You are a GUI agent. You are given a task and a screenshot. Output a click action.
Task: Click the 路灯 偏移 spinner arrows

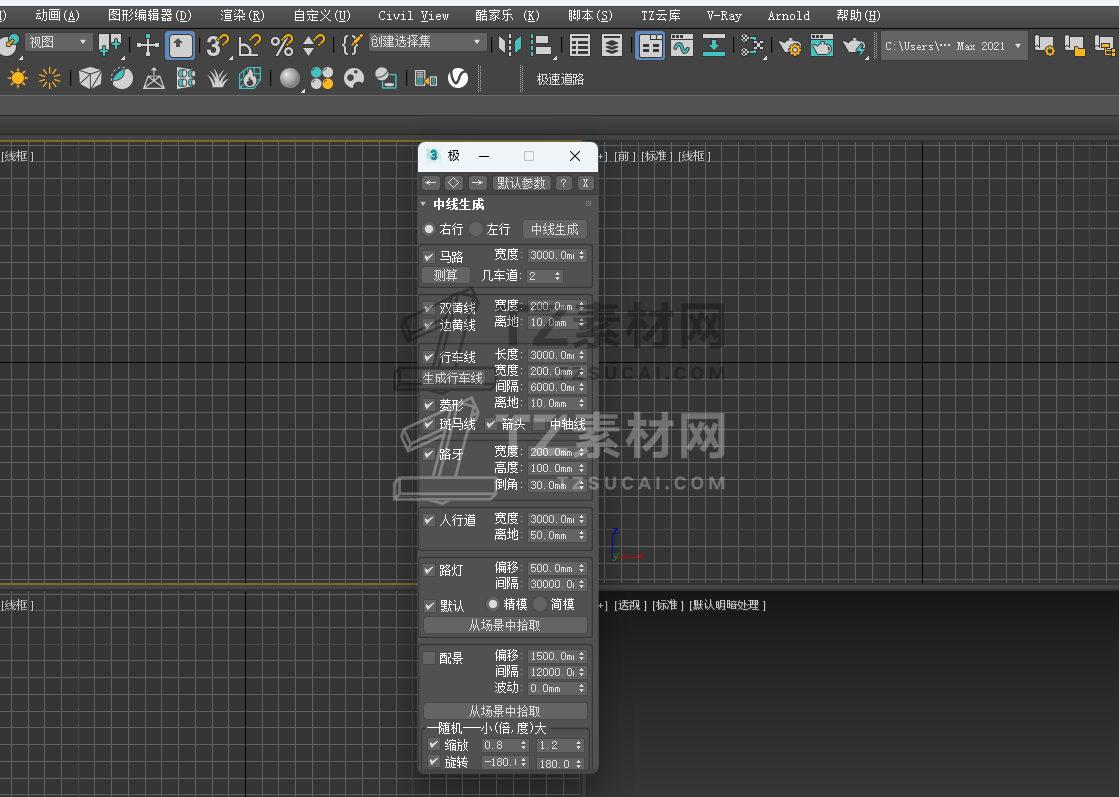pos(582,568)
